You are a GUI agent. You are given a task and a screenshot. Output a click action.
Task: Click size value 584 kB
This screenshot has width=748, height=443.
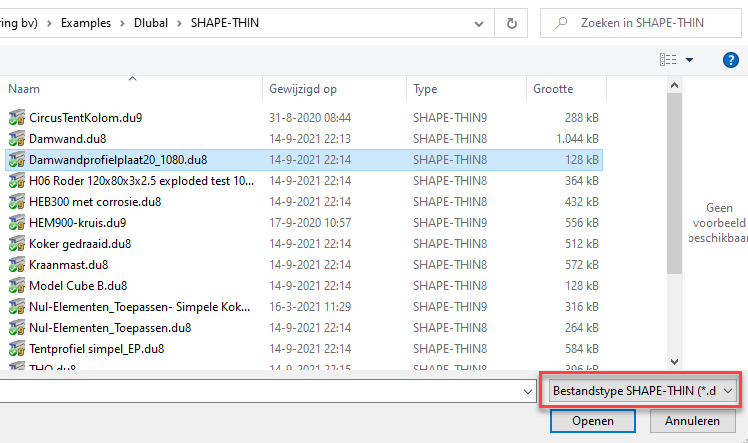coord(582,349)
